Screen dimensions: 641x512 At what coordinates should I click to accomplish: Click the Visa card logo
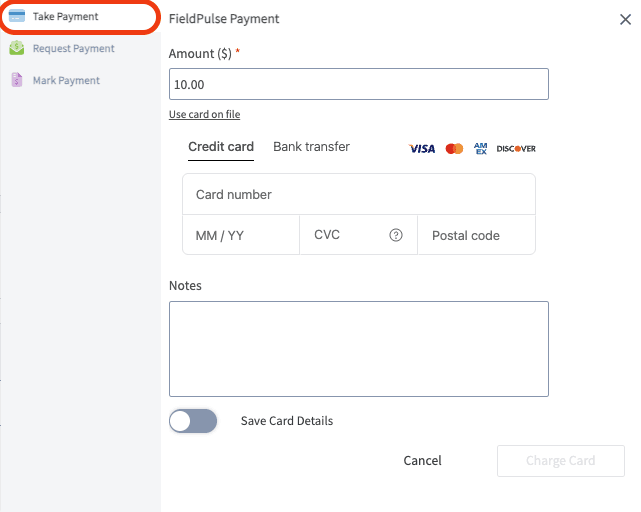422,148
